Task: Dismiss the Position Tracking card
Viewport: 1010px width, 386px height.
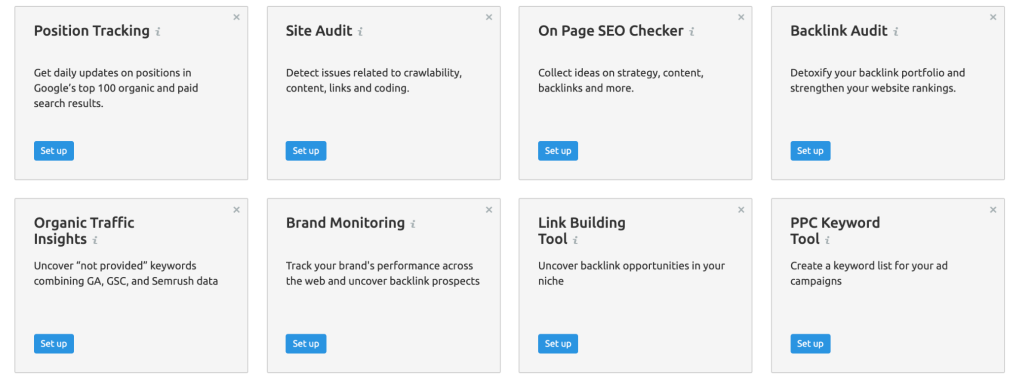Action: click(x=236, y=17)
